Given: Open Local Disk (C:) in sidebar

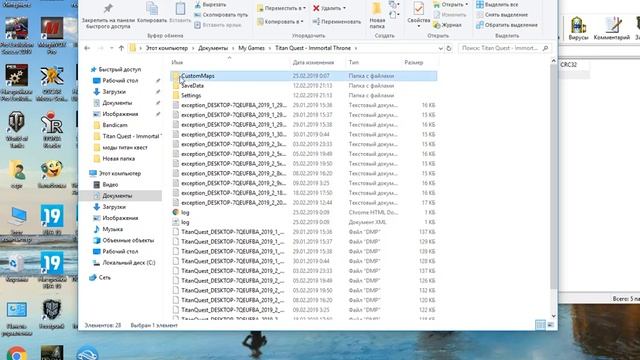Looking at the screenshot, I should (128, 263).
